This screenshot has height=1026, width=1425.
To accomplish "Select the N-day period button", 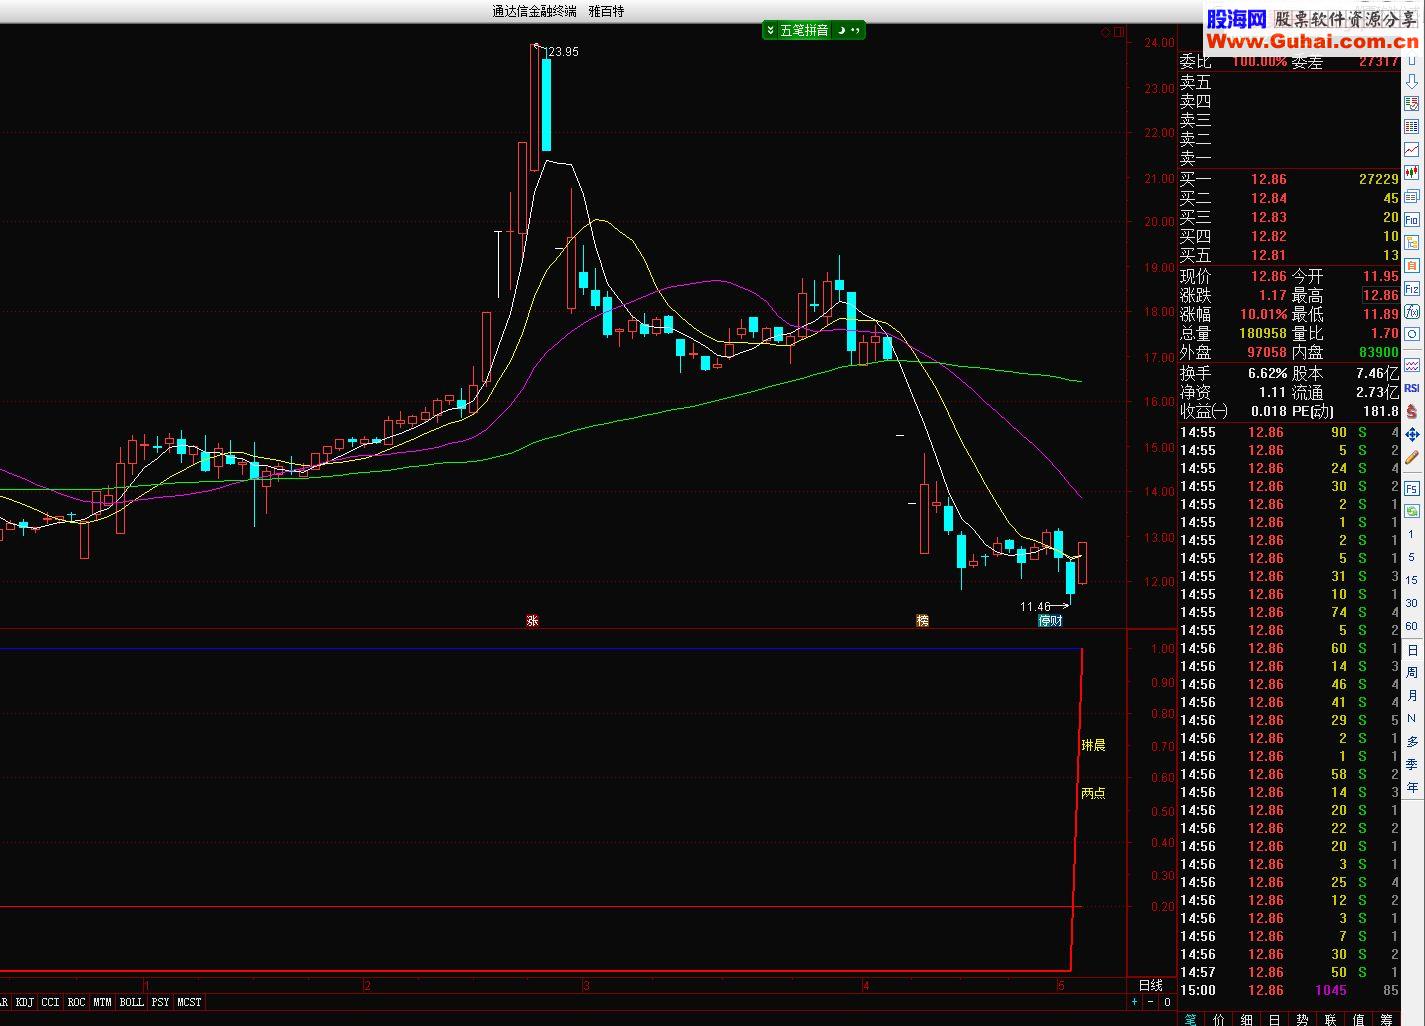I will (x=1412, y=718).
